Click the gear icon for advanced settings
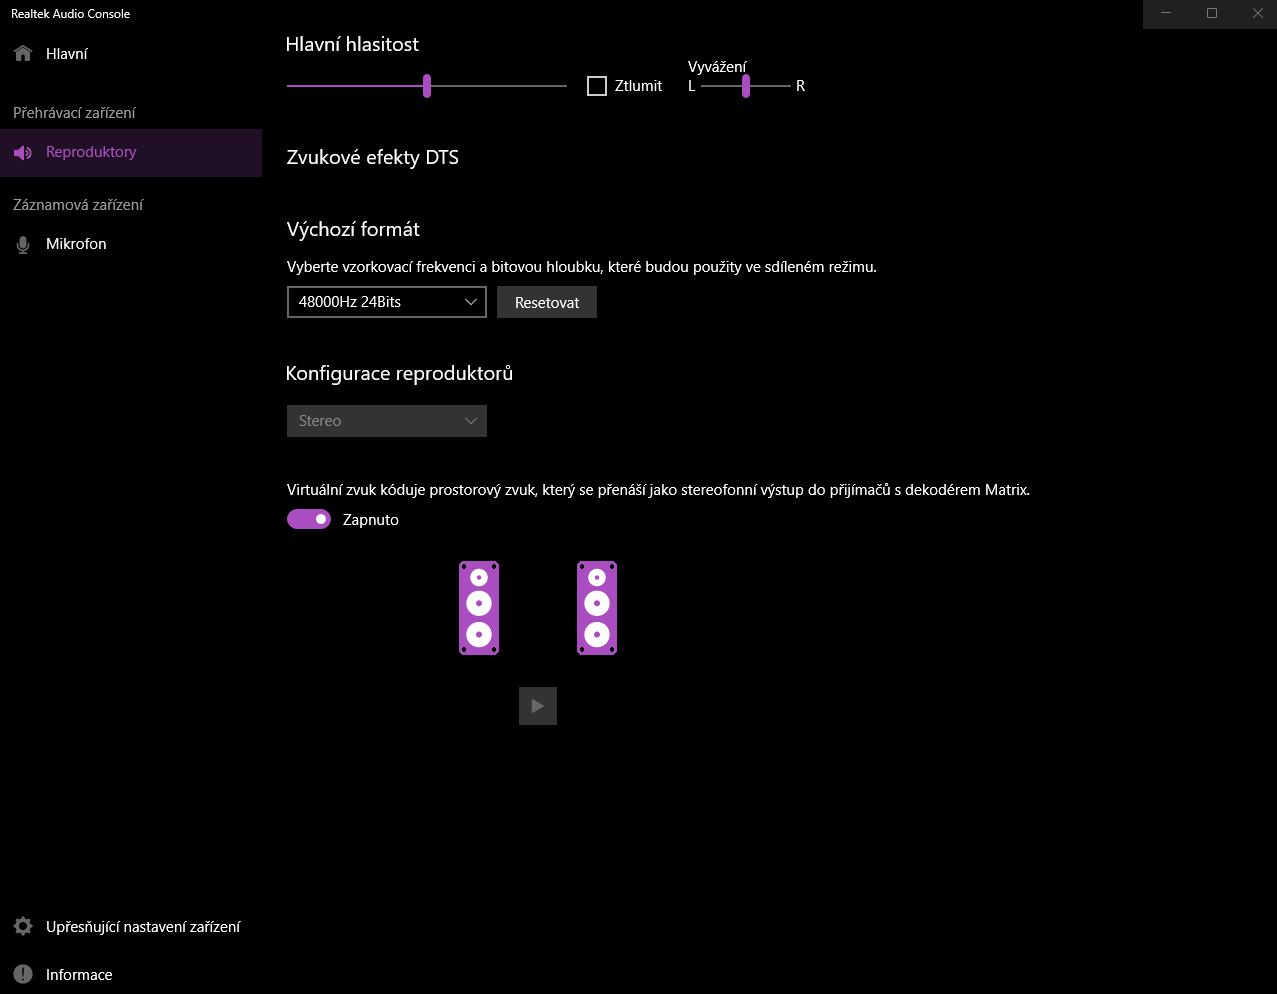Image resolution: width=1277 pixels, height=994 pixels. click(23, 927)
